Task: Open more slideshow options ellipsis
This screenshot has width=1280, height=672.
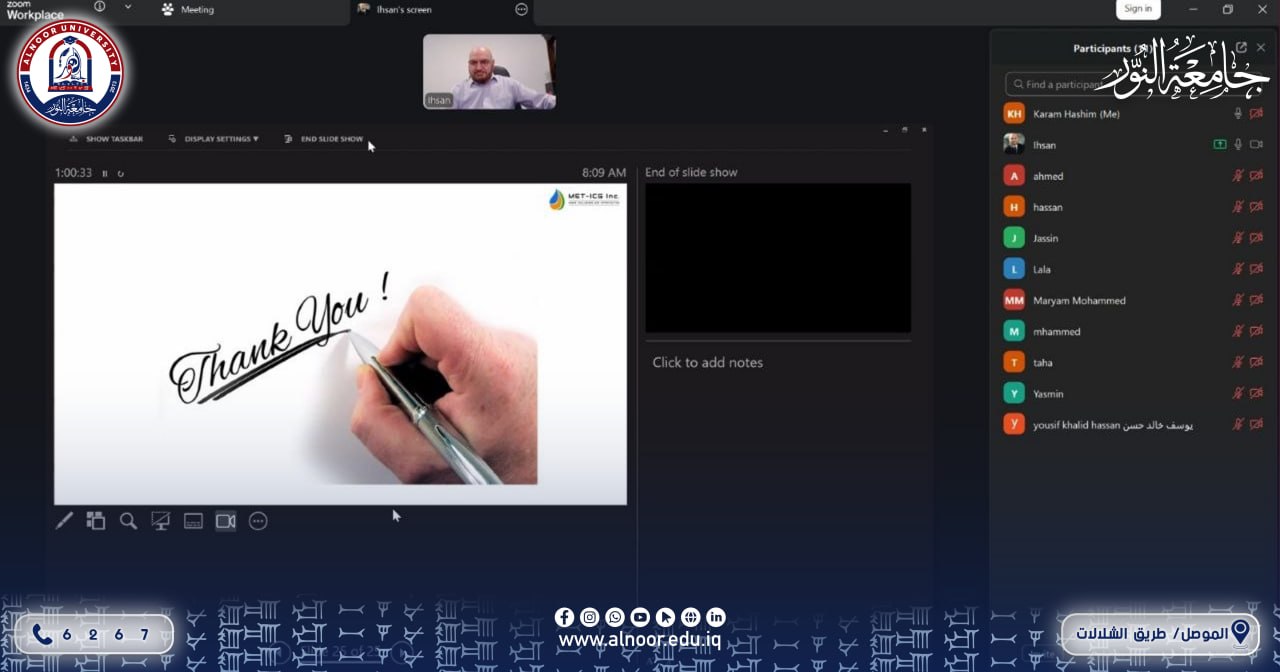Action: pyautogui.click(x=258, y=520)
